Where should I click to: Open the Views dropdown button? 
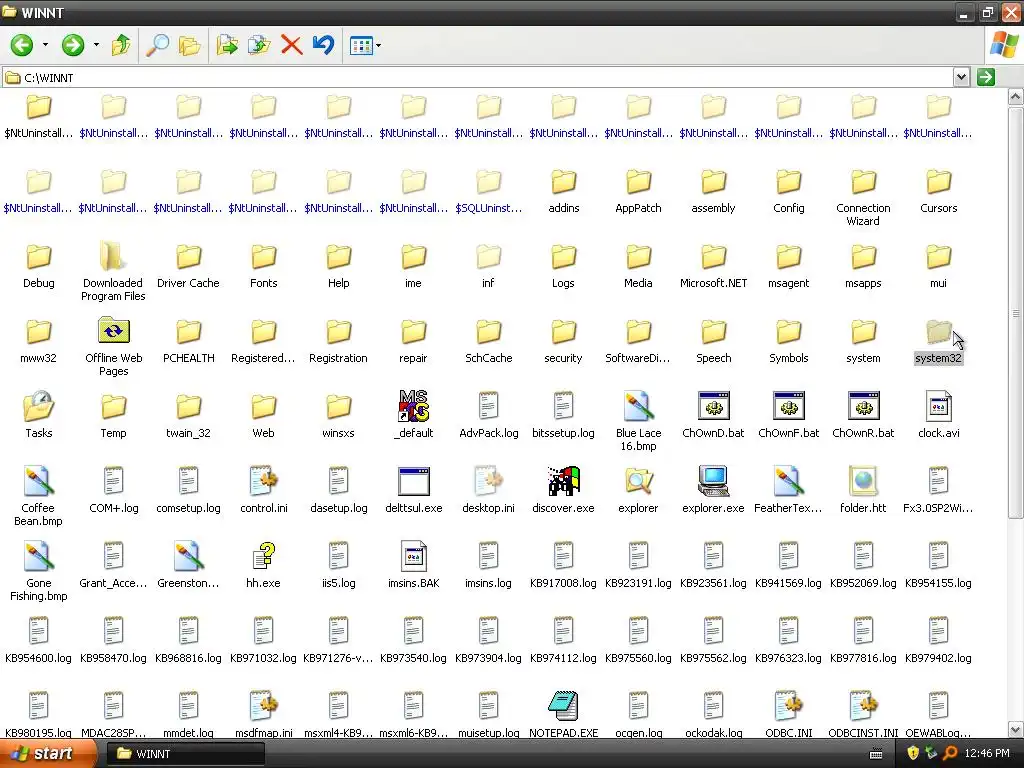point(365,45)
